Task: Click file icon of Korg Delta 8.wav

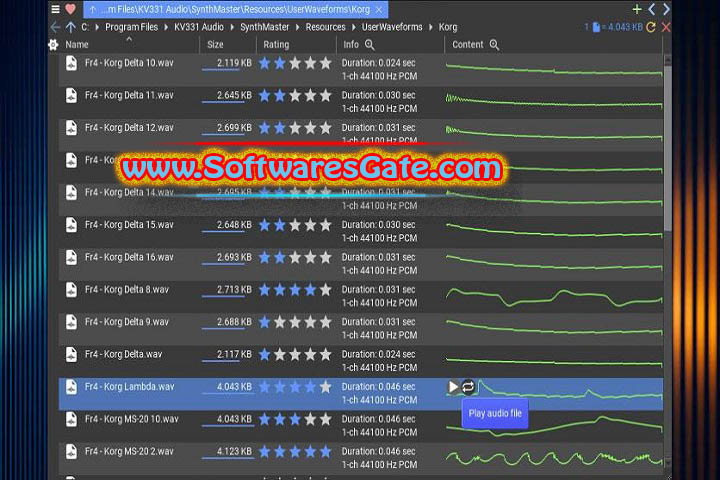Action: click(71, 290)
